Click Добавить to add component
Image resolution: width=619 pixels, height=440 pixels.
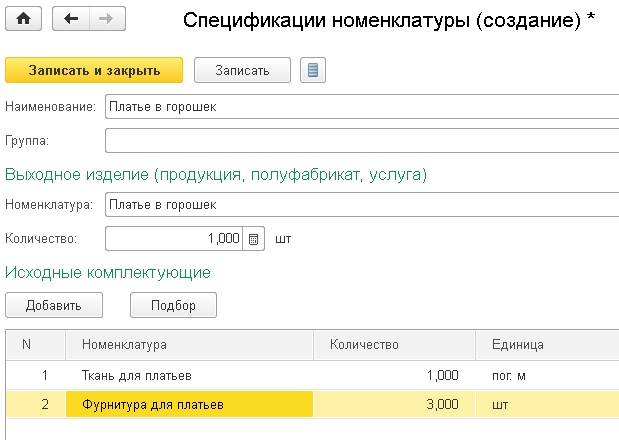54,305
